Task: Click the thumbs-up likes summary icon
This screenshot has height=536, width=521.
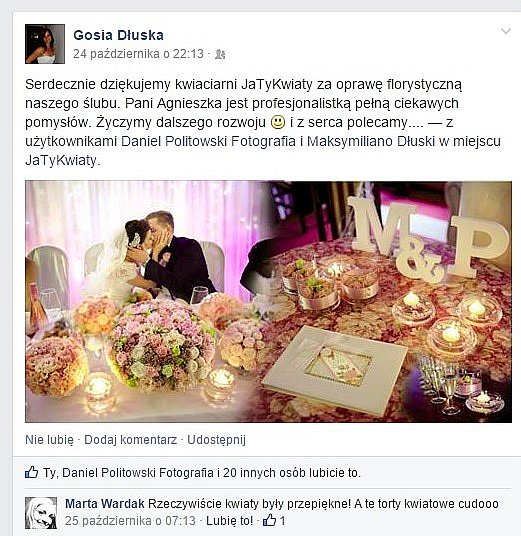Action: click(31, 472)
